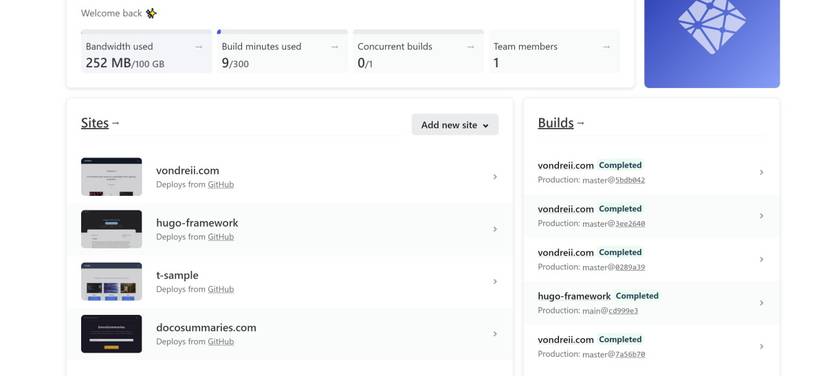825x376 pixels.
Task: Open commit cd999e3 link
Action: click(623, 311)
